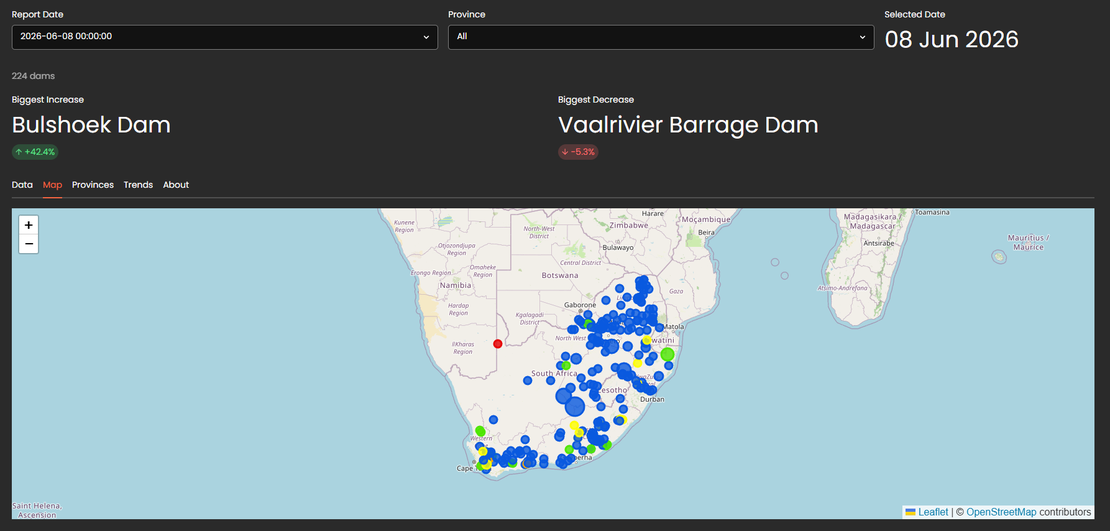This screenshot has width=1110, height=531.
Task: Zoom out on the map
Action: click(x=28, y=244)
